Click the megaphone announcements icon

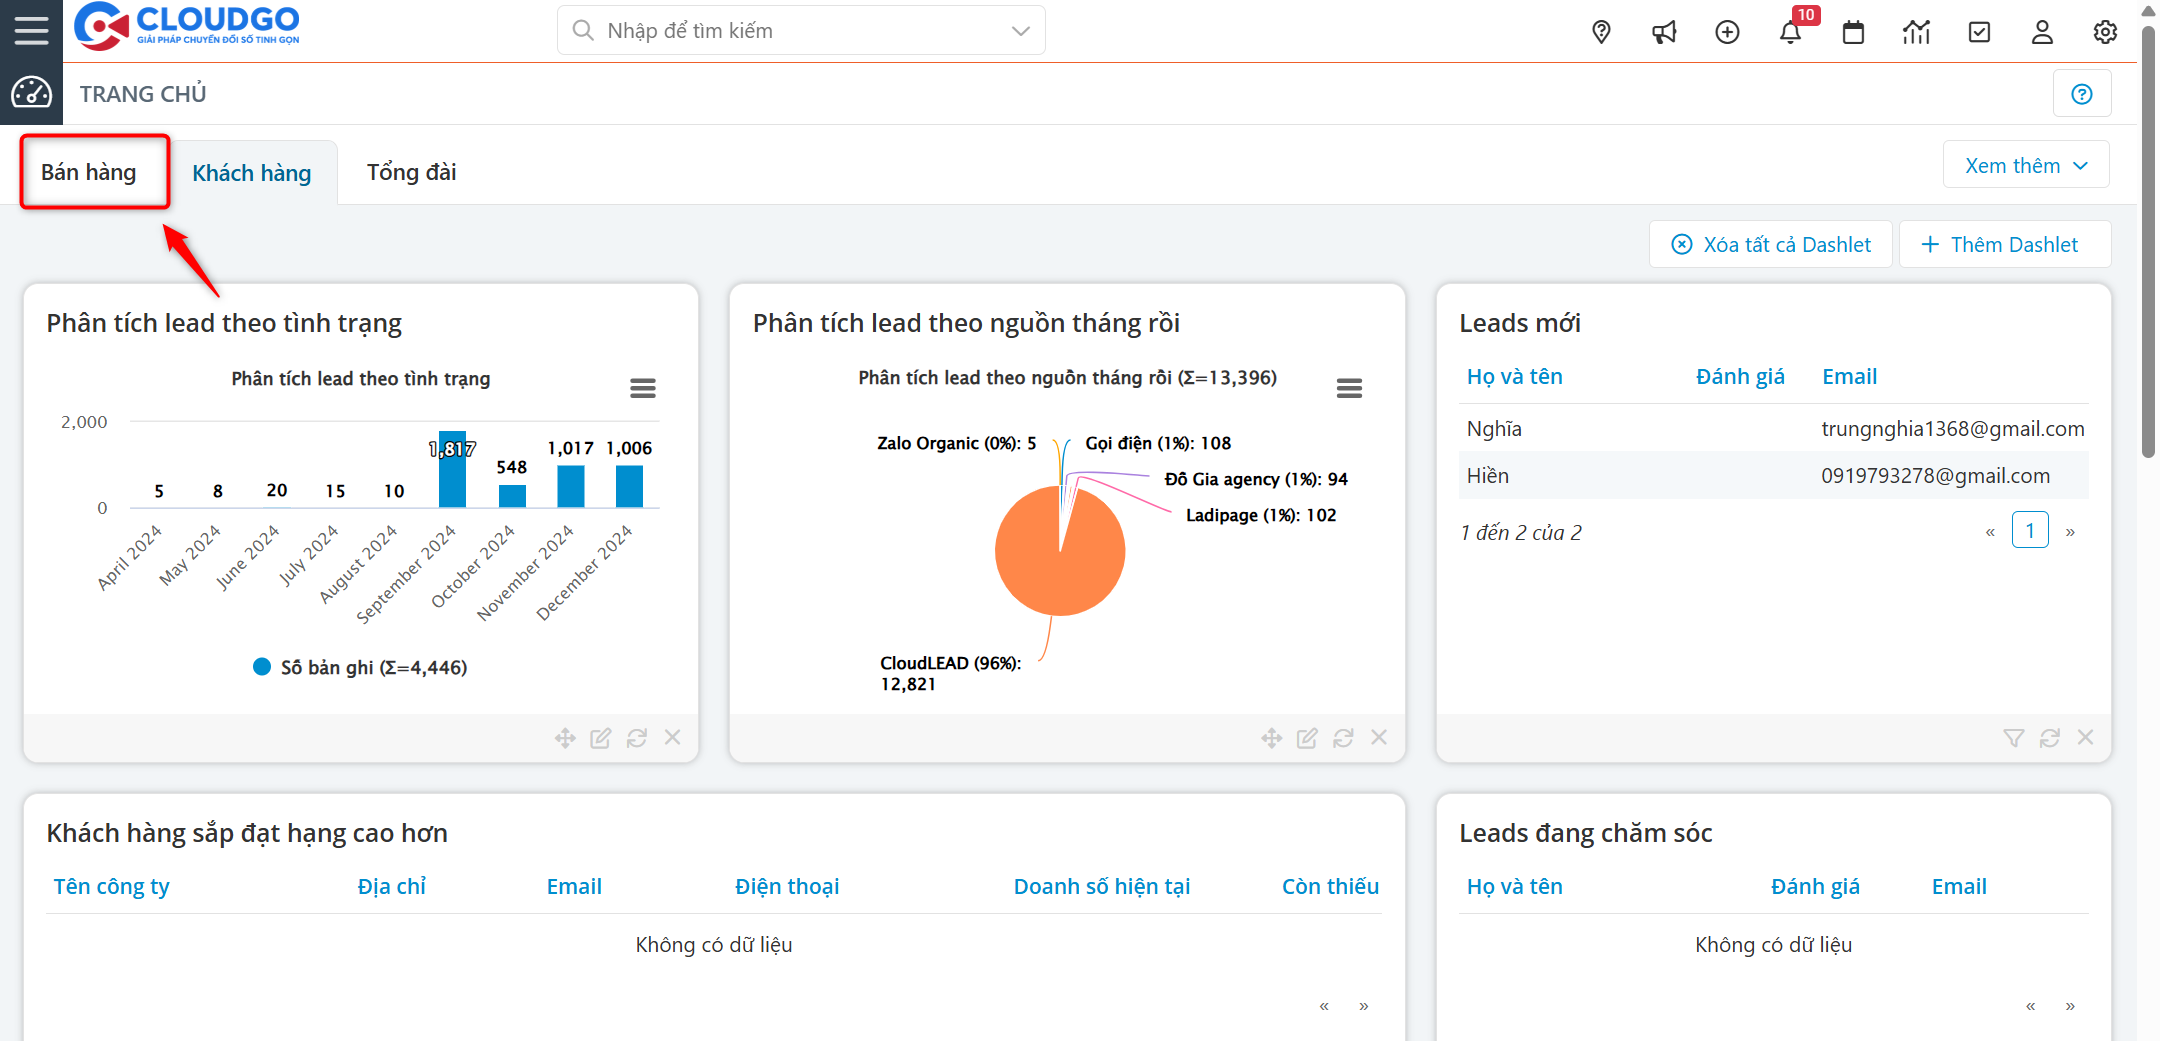pos(1664,32)
